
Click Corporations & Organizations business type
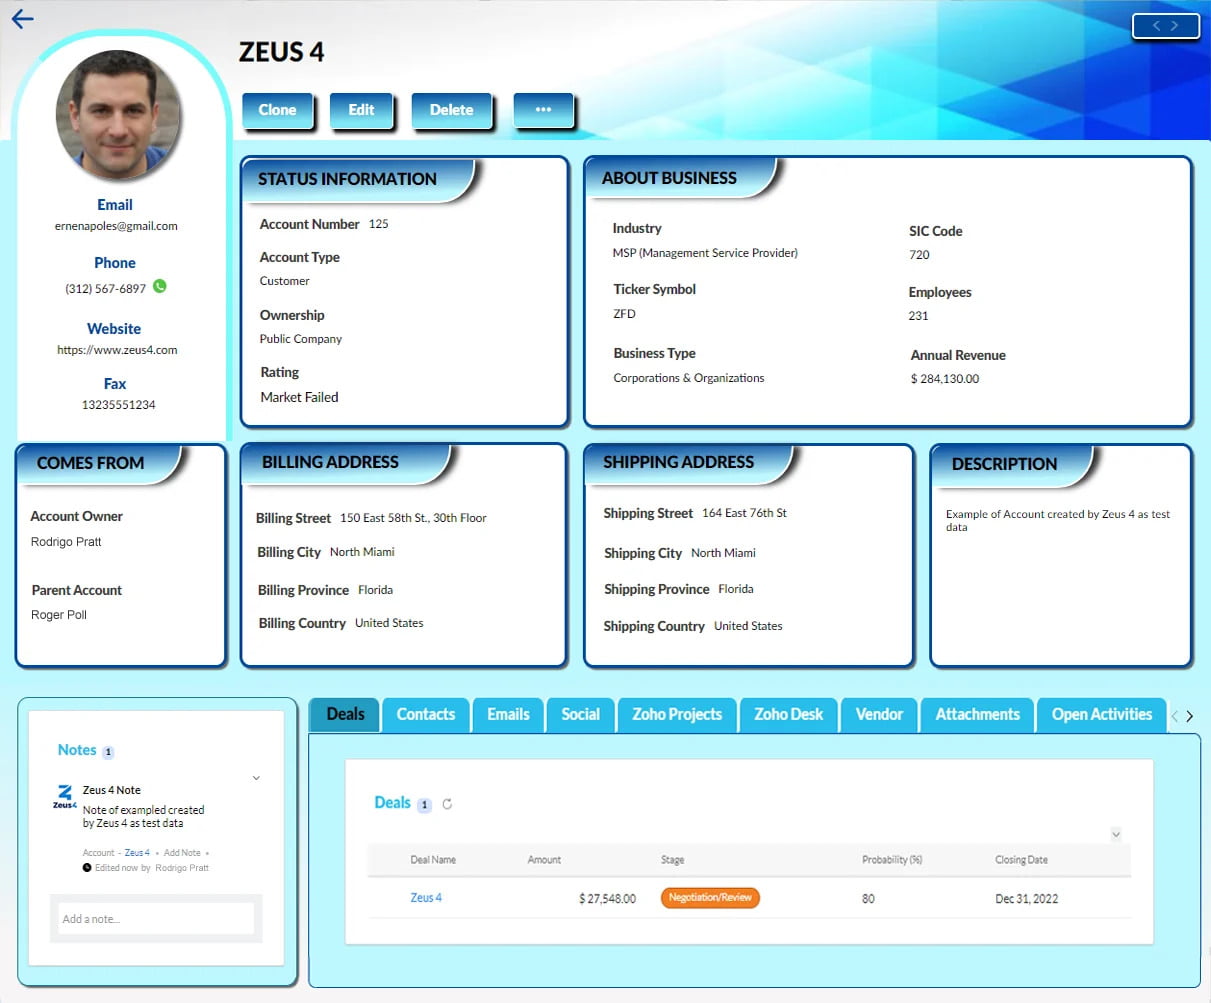pos(689,378)
